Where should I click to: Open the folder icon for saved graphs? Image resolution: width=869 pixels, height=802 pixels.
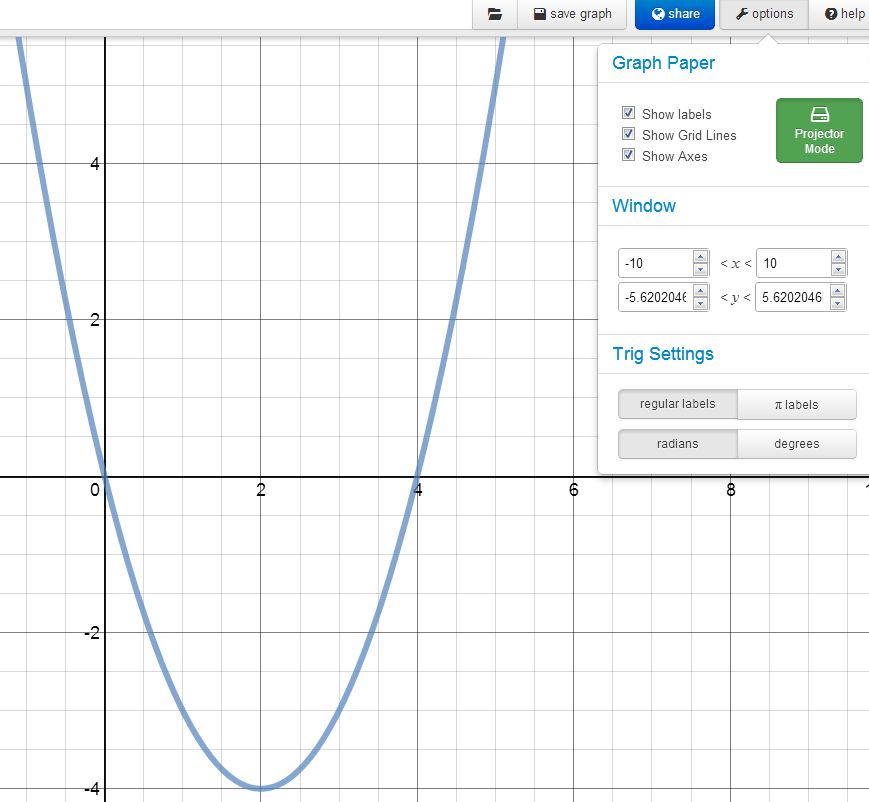pyautogui.click(x=494, y=14)
